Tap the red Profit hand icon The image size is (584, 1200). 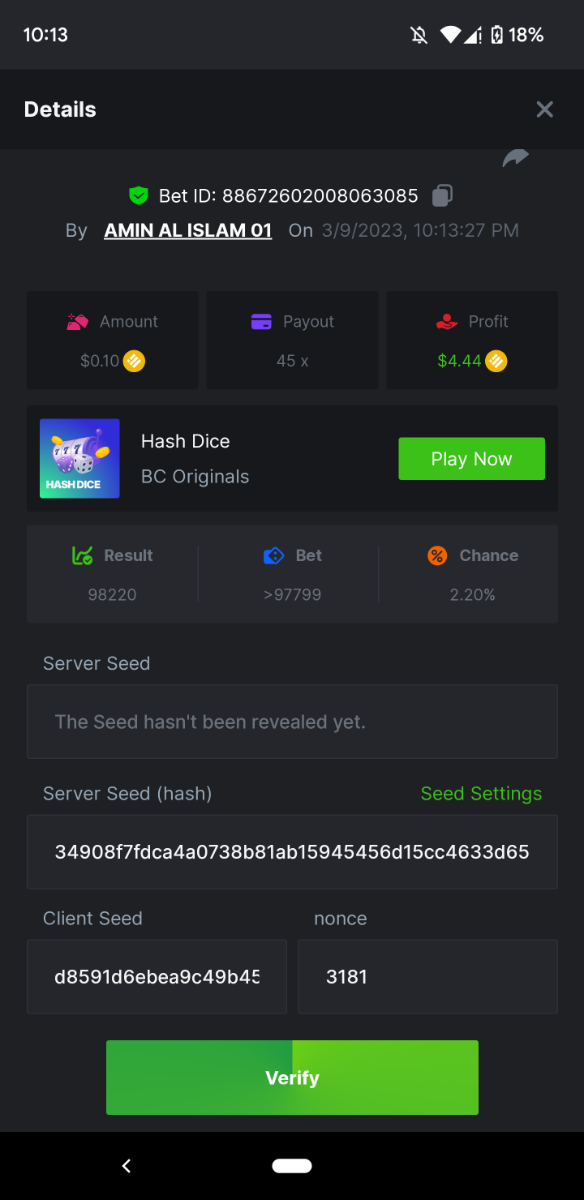pyautogui.click(x=447, y=322)
